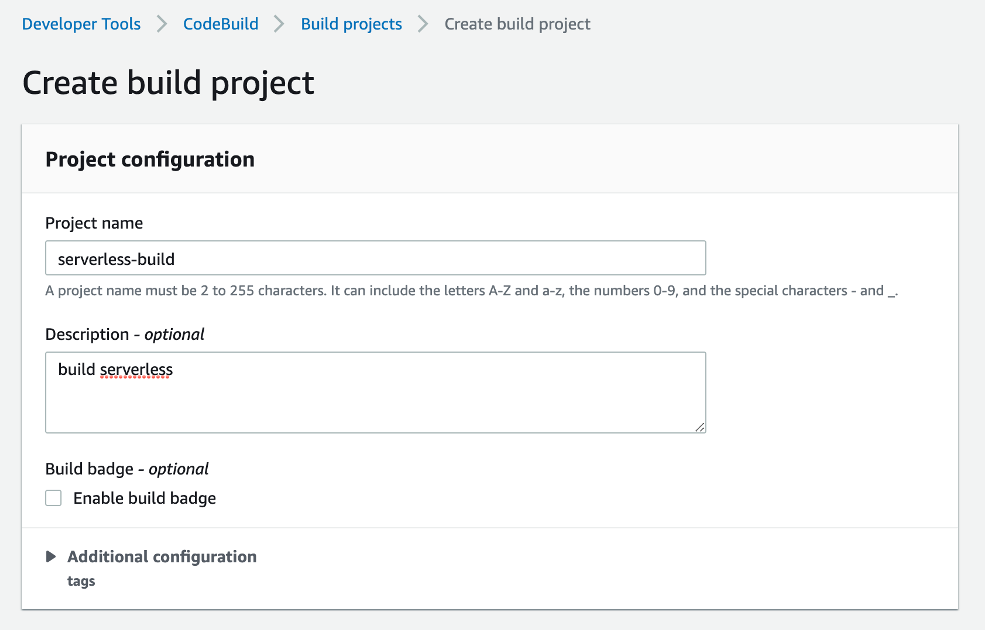The image size is (986, 630).
Task: Click the 'Project configuration' panel header
Action: (150, 159)
